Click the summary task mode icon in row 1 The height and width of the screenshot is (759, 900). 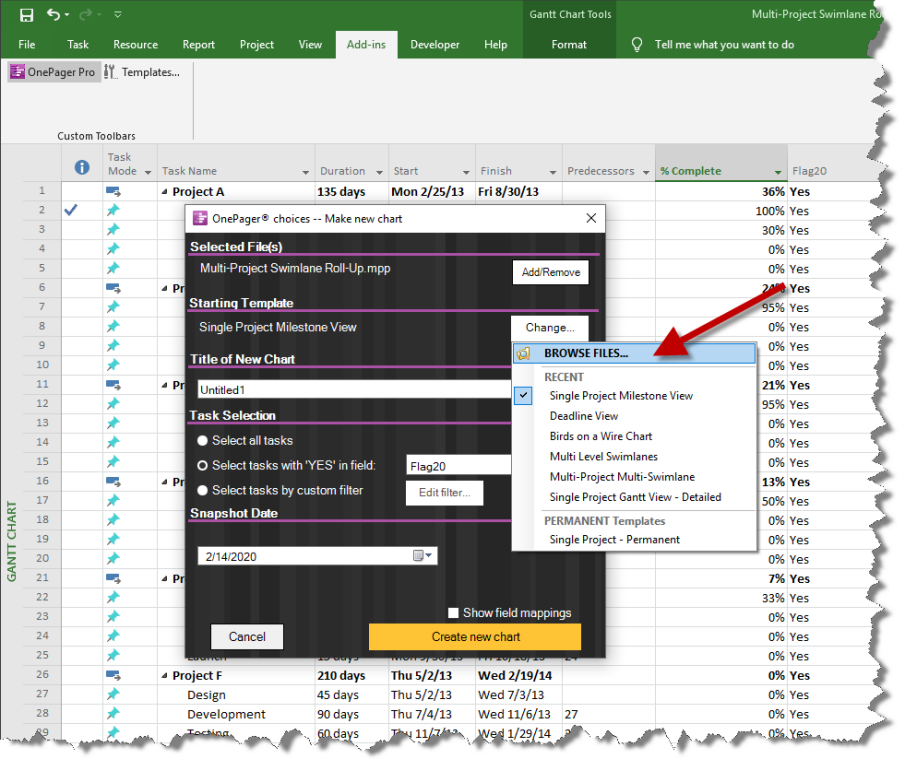pyautogui.click(x=113, y=191)
